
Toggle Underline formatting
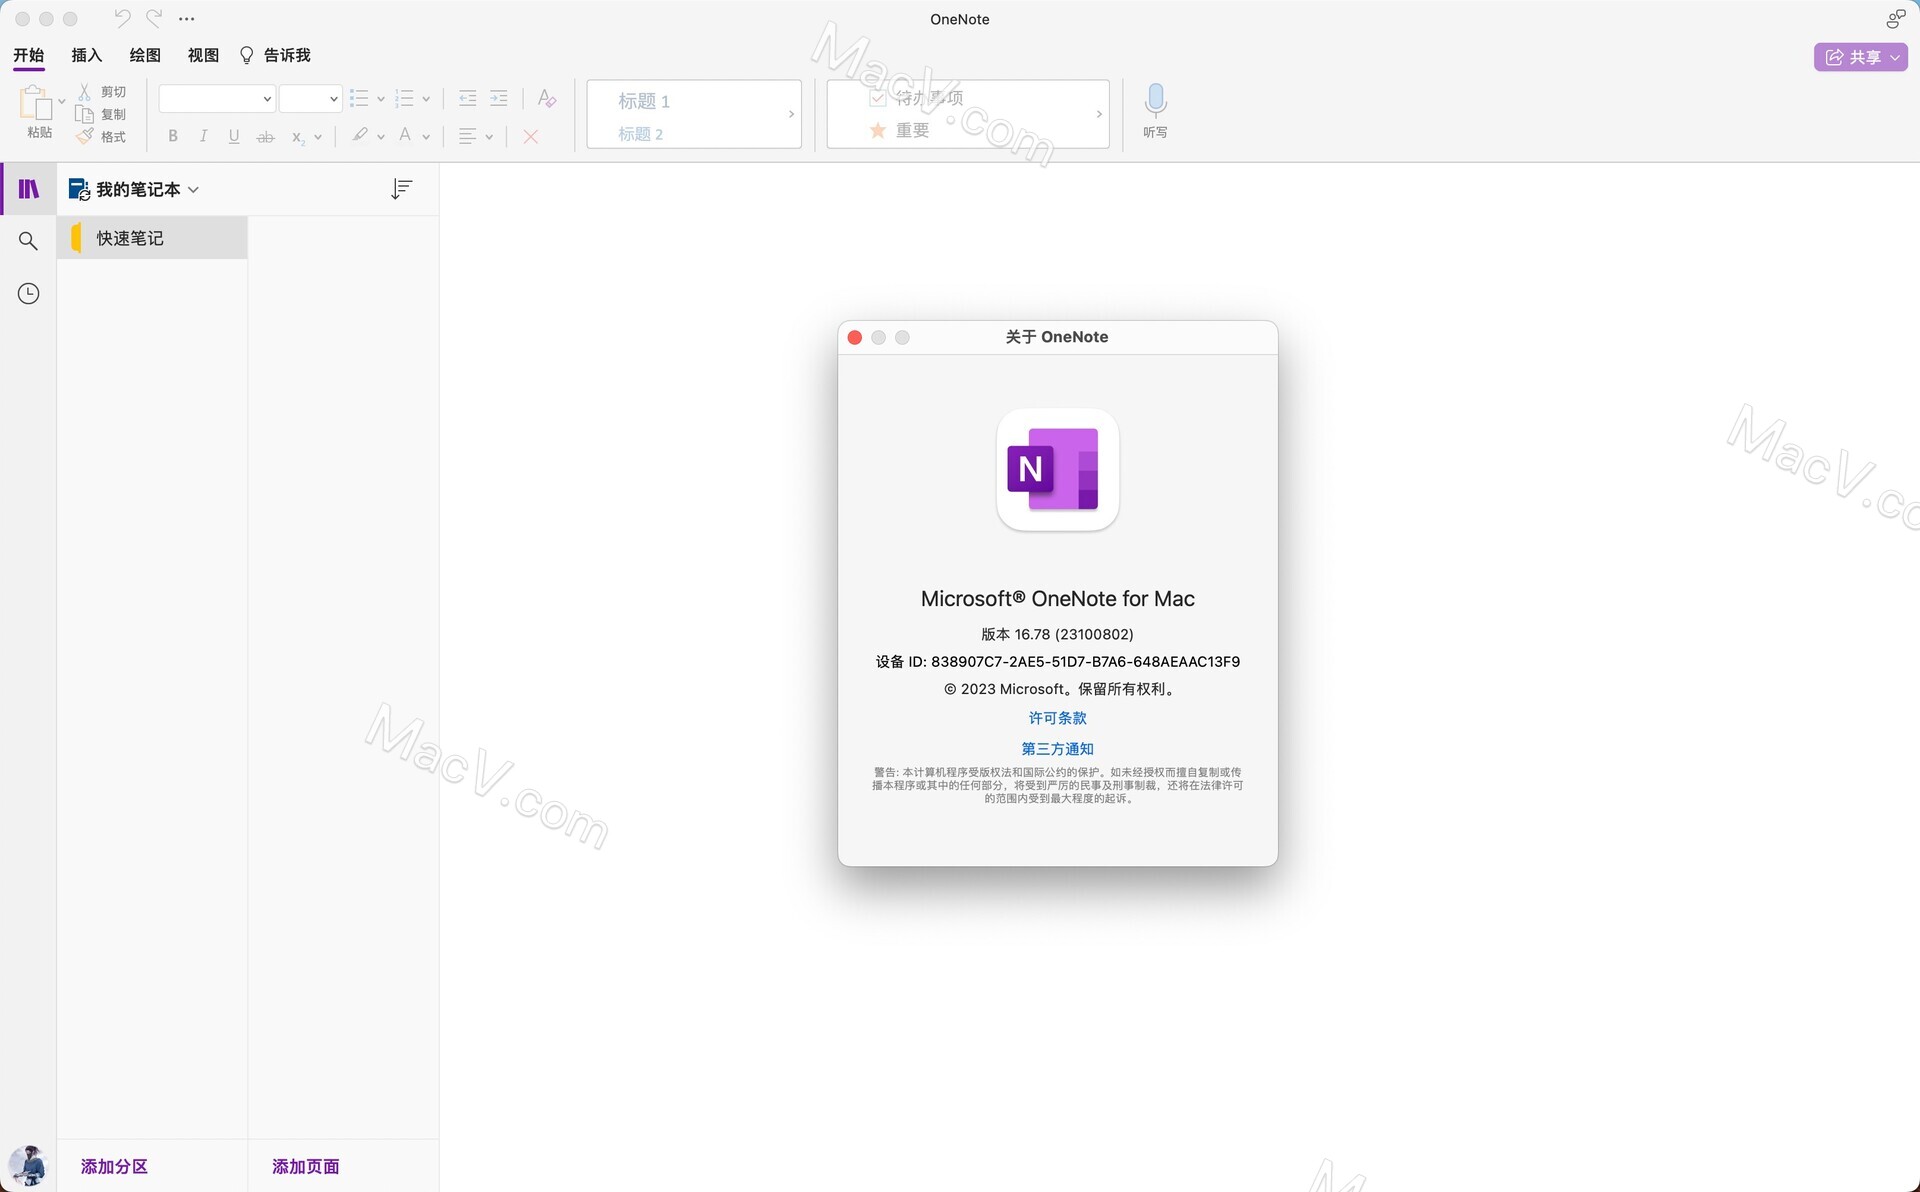(234, 136)
